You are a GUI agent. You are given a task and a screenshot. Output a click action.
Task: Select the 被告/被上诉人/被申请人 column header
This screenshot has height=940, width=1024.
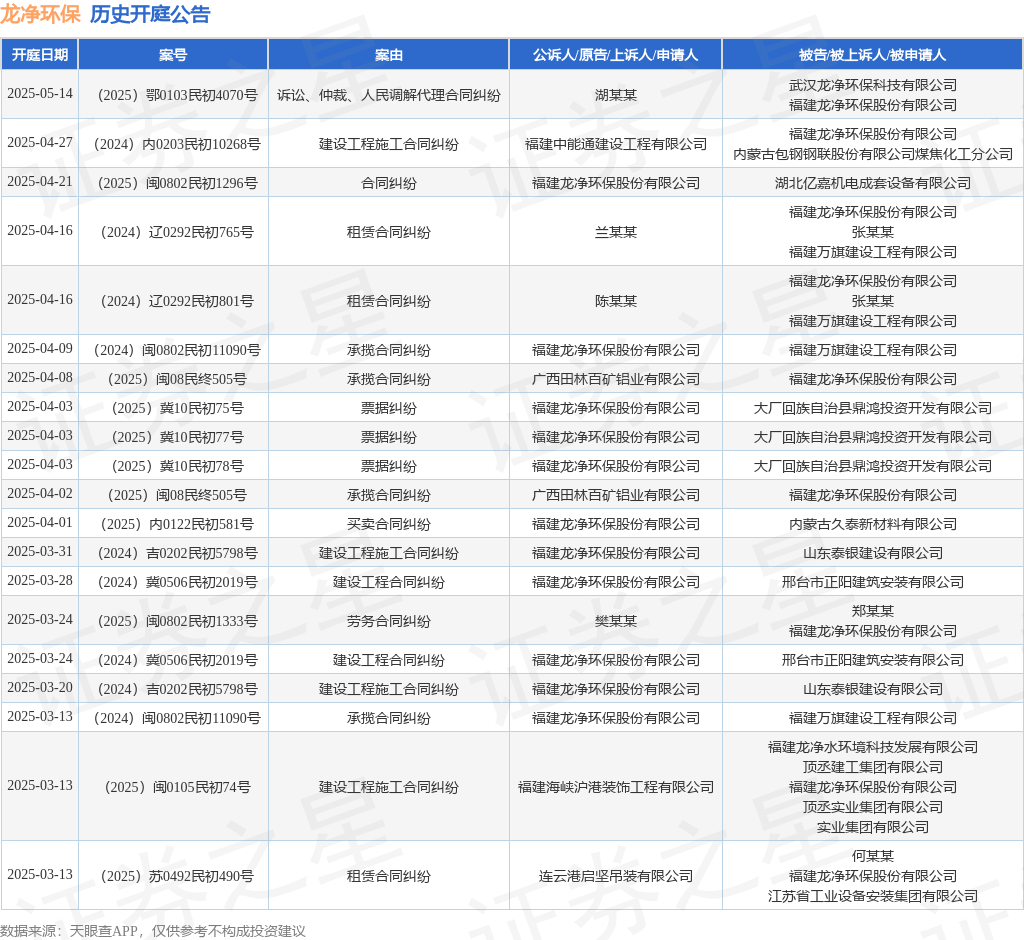point(872,55)
